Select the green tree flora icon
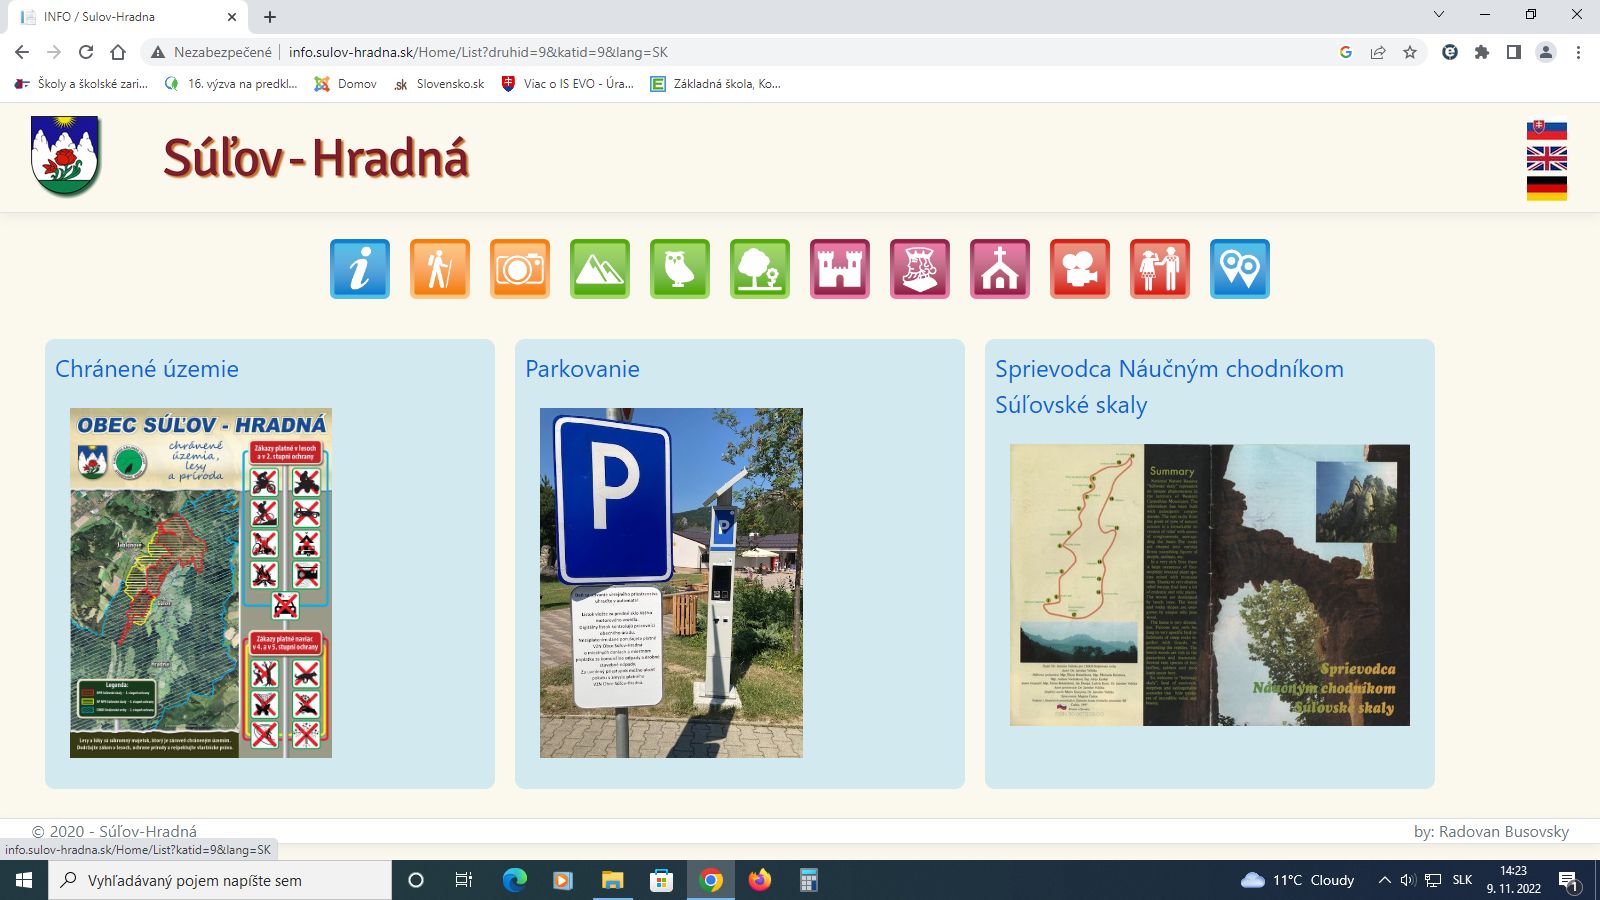The image size is (1600, 900). (x=760, y=269)
